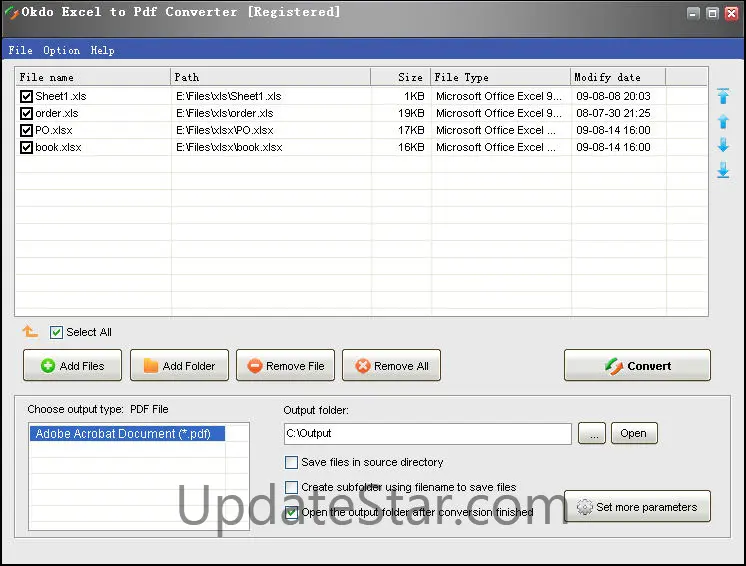This screenshot has width=746, height=566.
Task: Click the move-to-bottom arrow icon
Action: 723,170
